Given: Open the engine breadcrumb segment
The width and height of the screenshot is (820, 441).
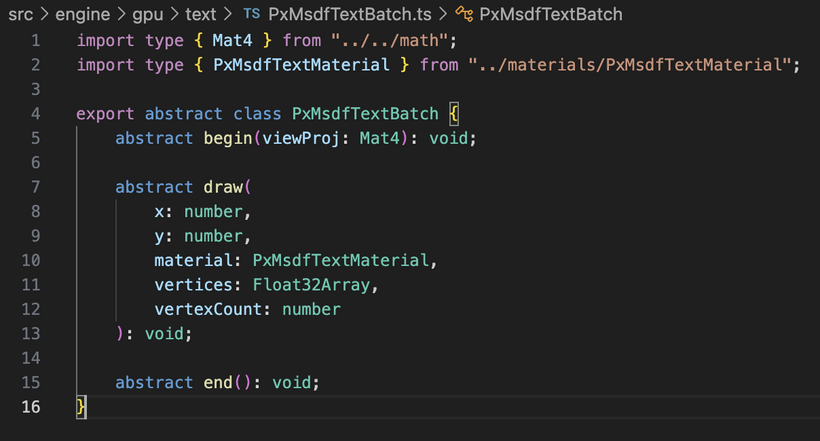Looking at the screenshot, I should click(81, 15).
